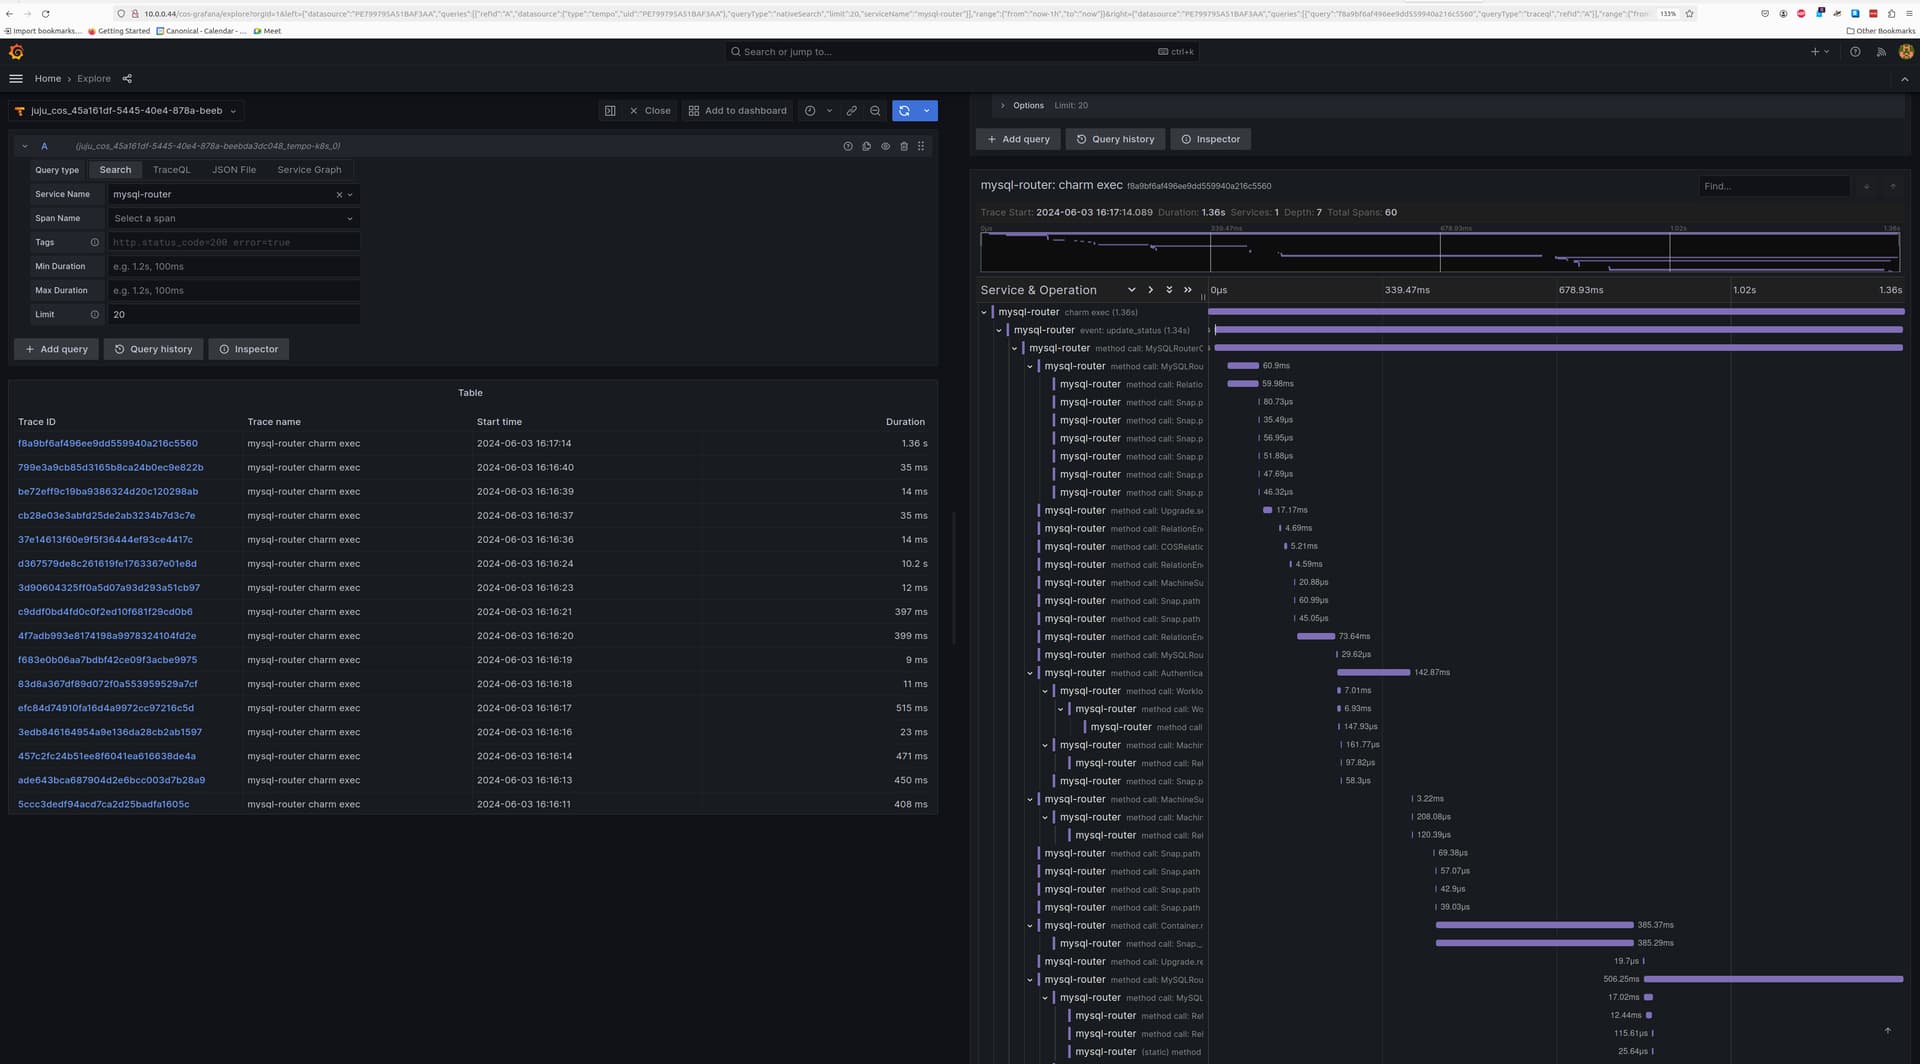The width and height of the screenshot is (1920, 1064).
Task: Click the blue run query refresh button
Action: [904, 111]
